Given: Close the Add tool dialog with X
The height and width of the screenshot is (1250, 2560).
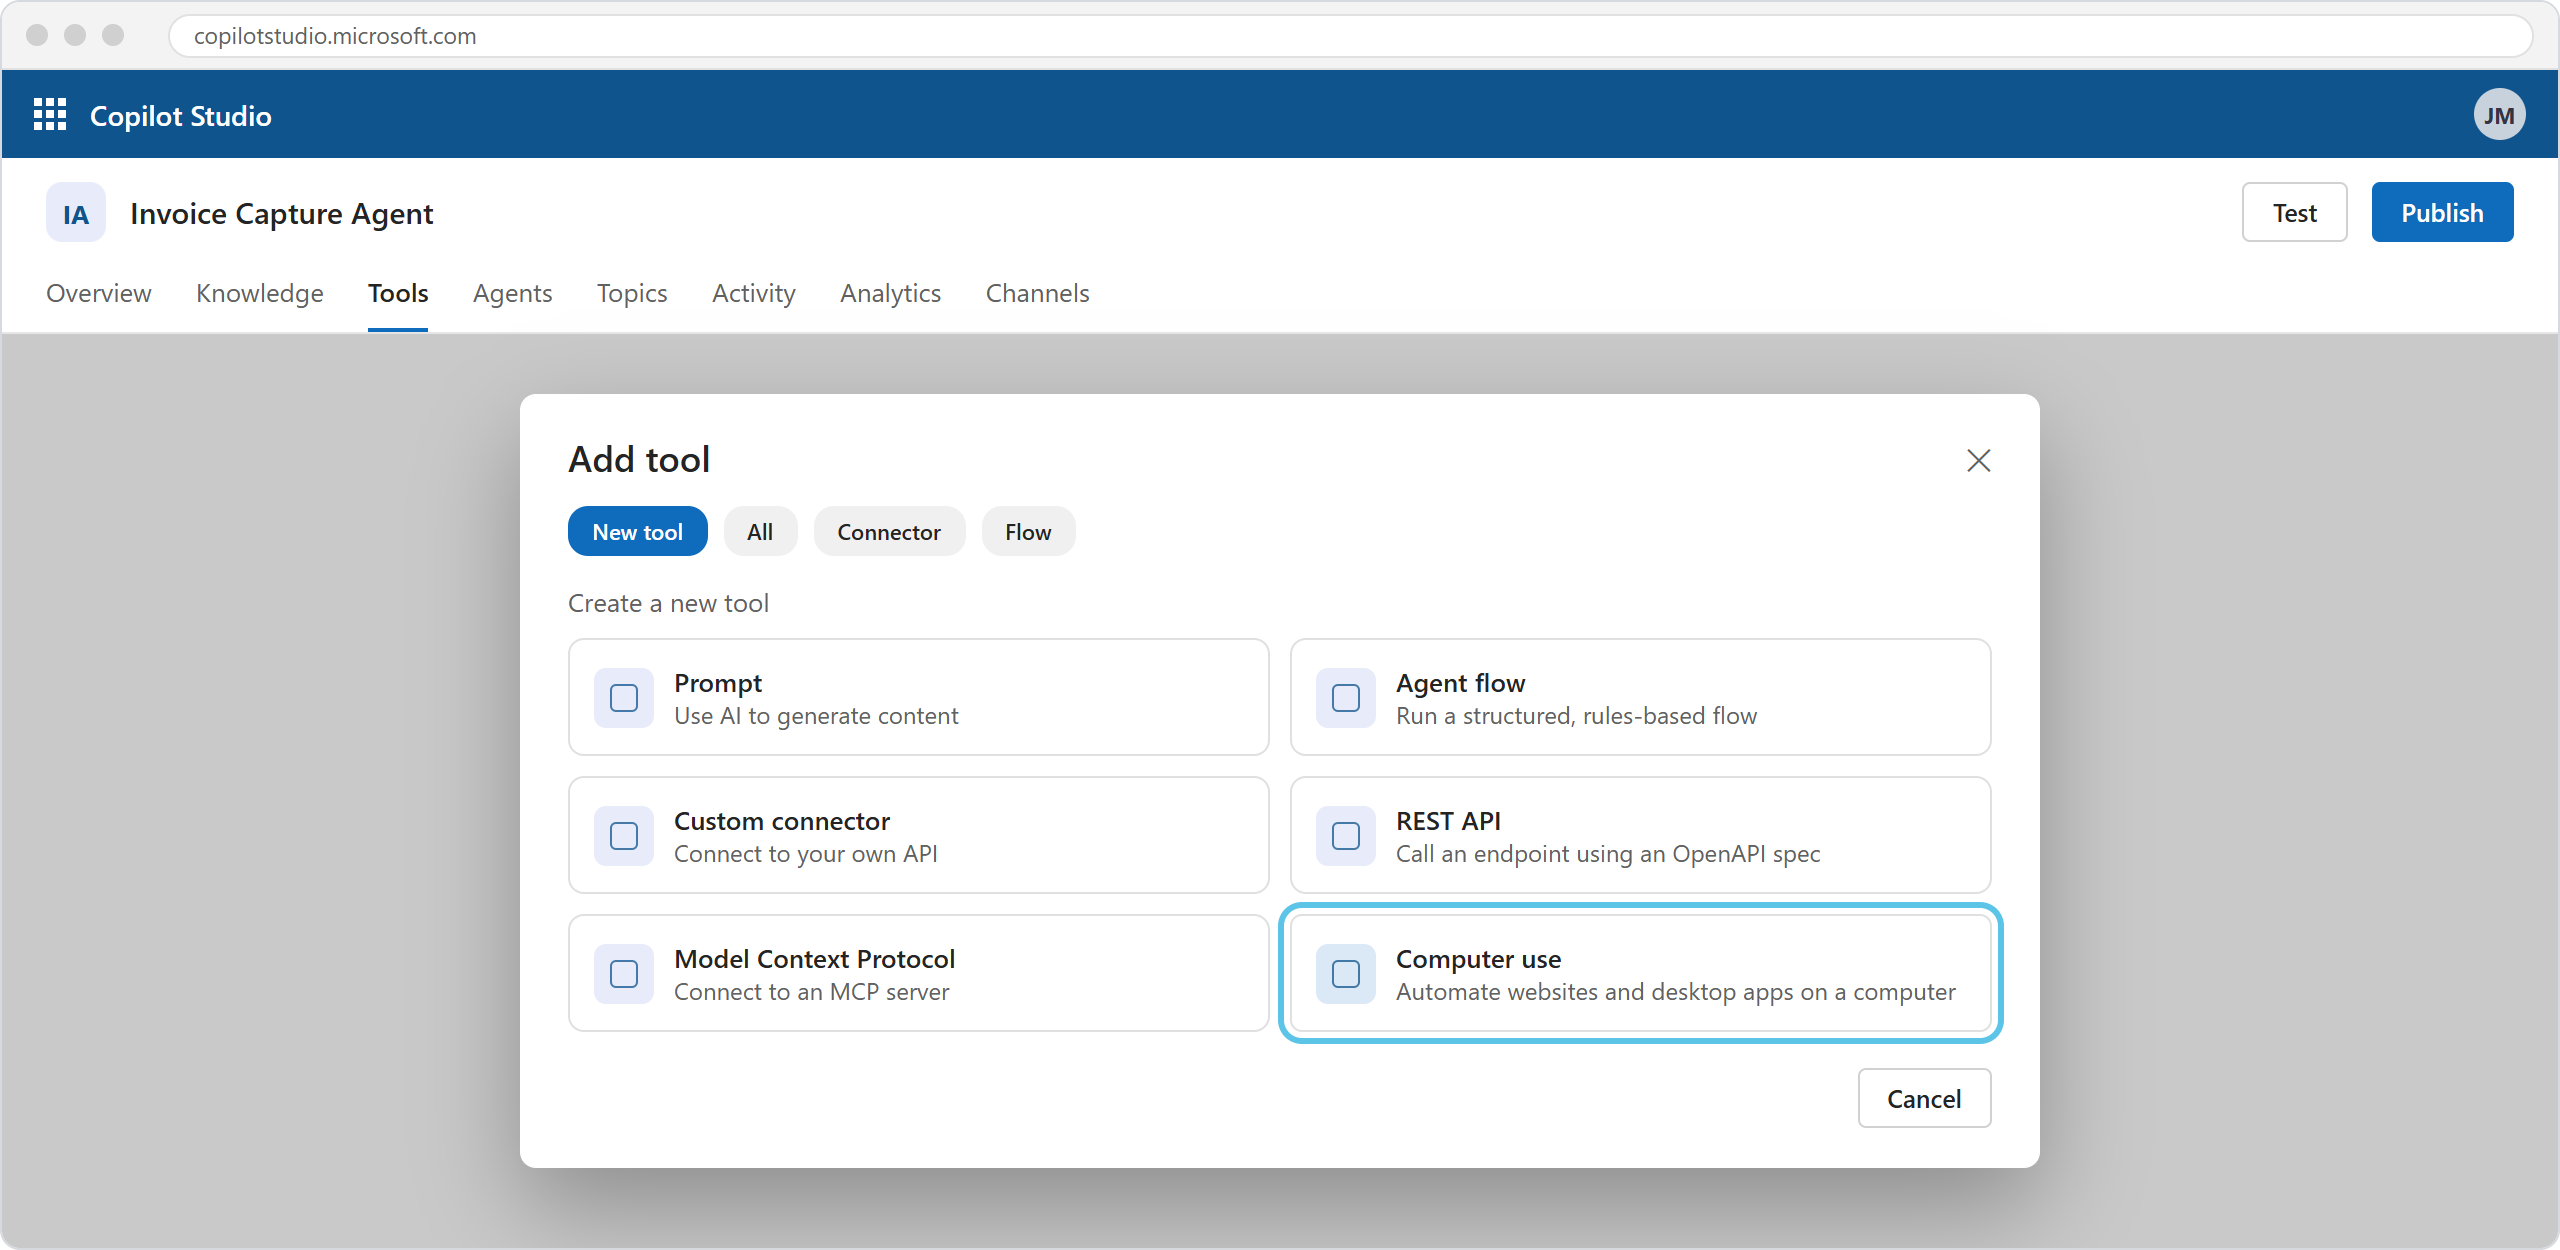Looking at the screenshot, I should [1978, 460].
